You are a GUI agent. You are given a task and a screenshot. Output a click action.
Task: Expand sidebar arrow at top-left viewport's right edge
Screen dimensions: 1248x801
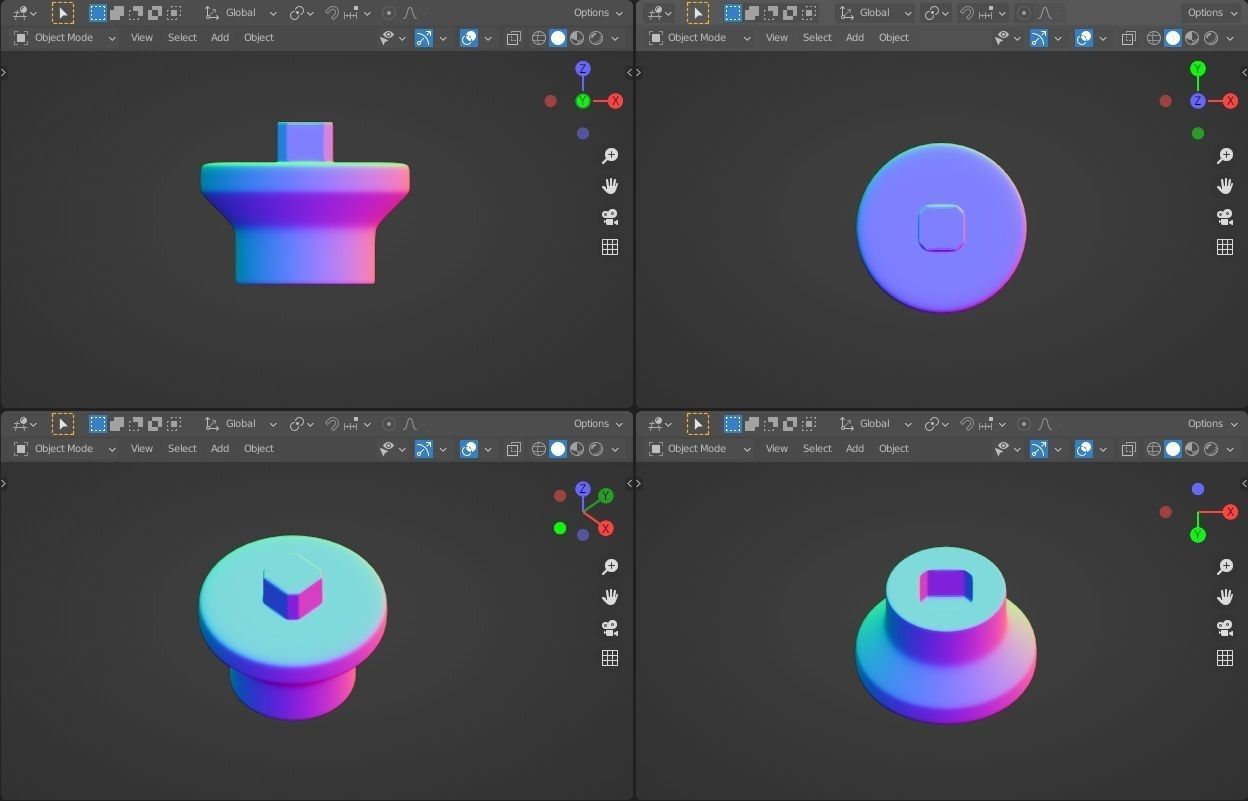628,72
